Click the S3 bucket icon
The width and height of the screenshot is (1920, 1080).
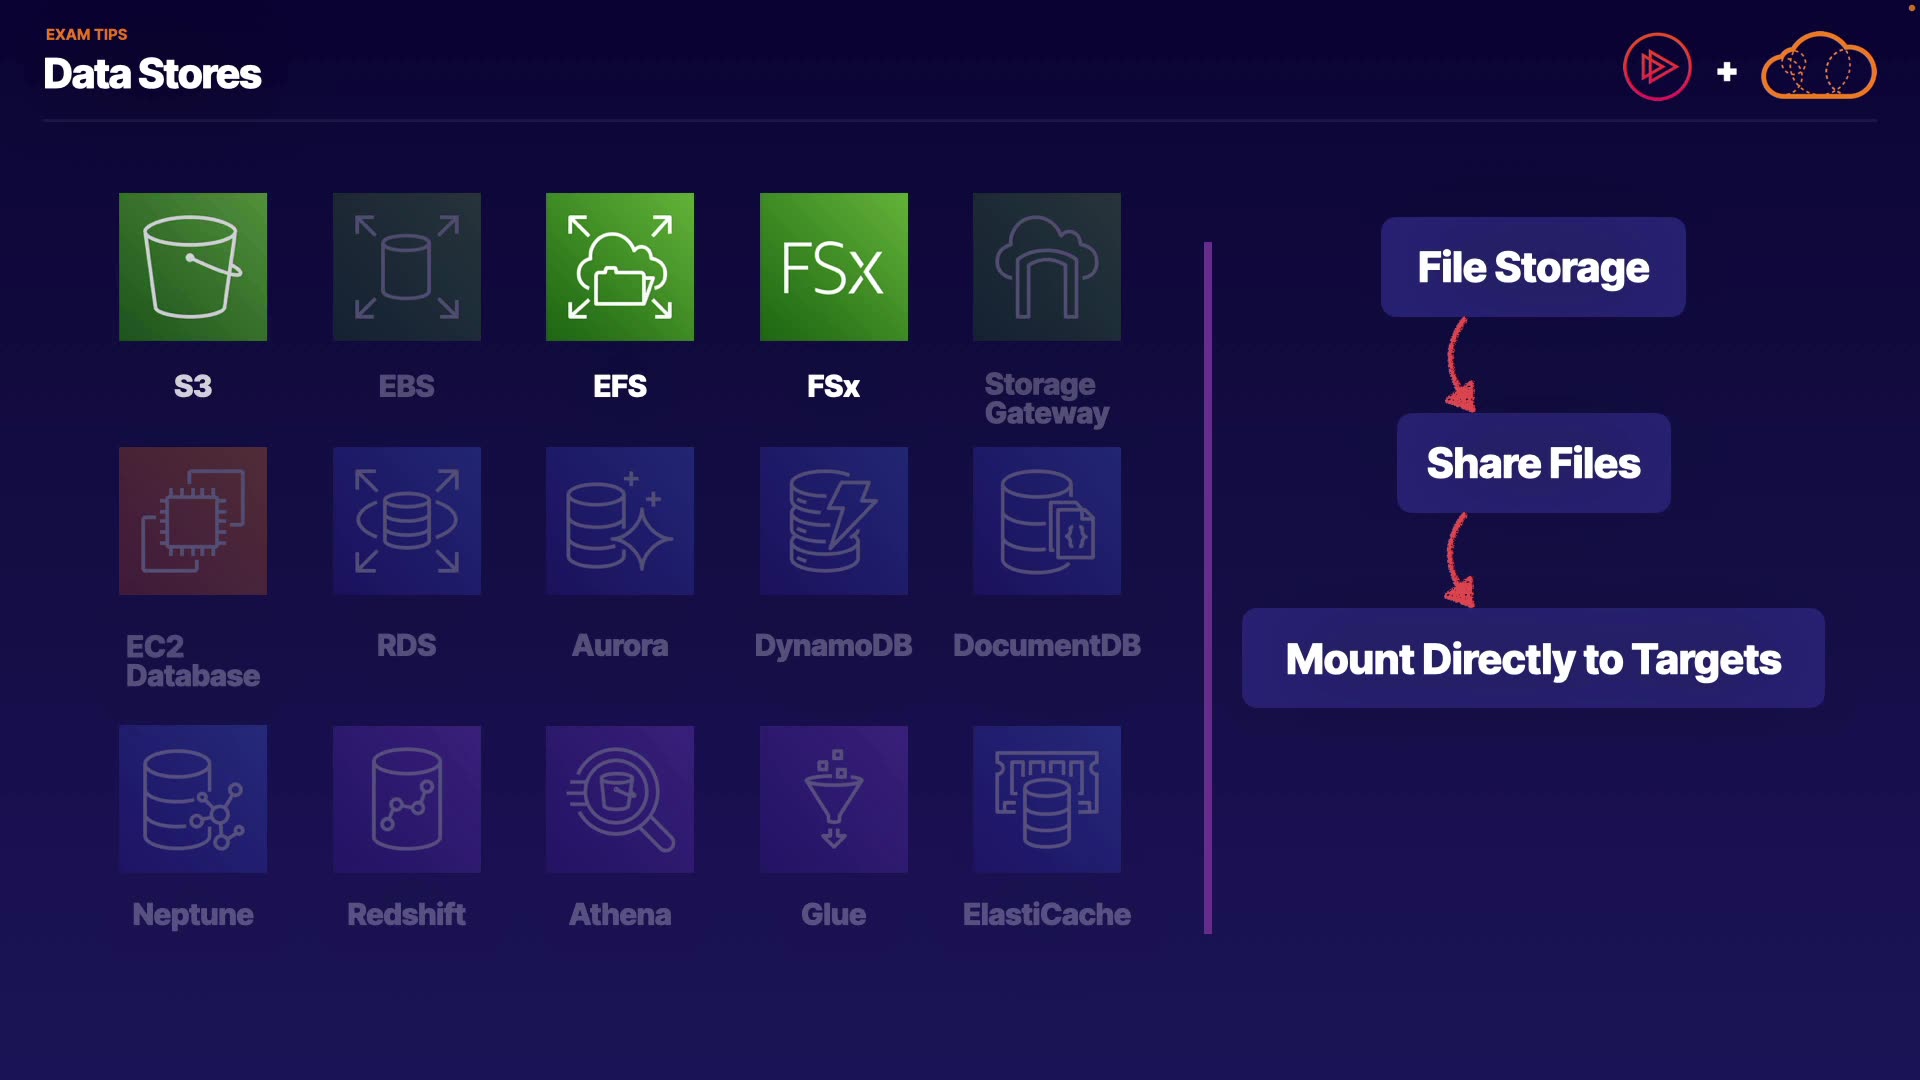[193, 267]
